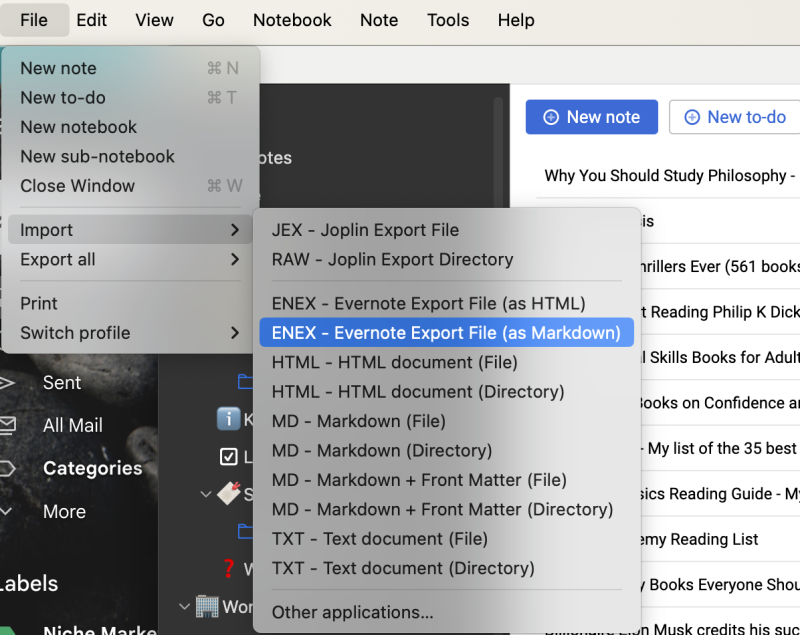Open the Export all submenu
This screenshot has height=635, width=800.
pyautogui.click(x=60, y=259)
